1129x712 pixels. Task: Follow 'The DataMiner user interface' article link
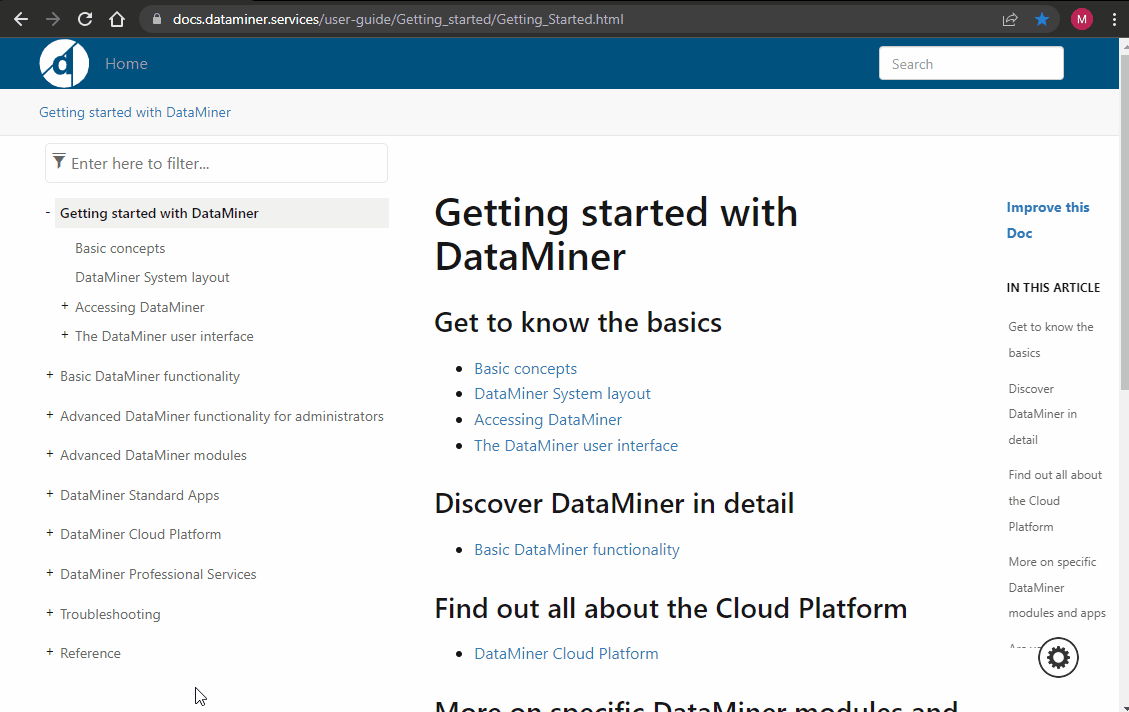(x=576, y=446)
